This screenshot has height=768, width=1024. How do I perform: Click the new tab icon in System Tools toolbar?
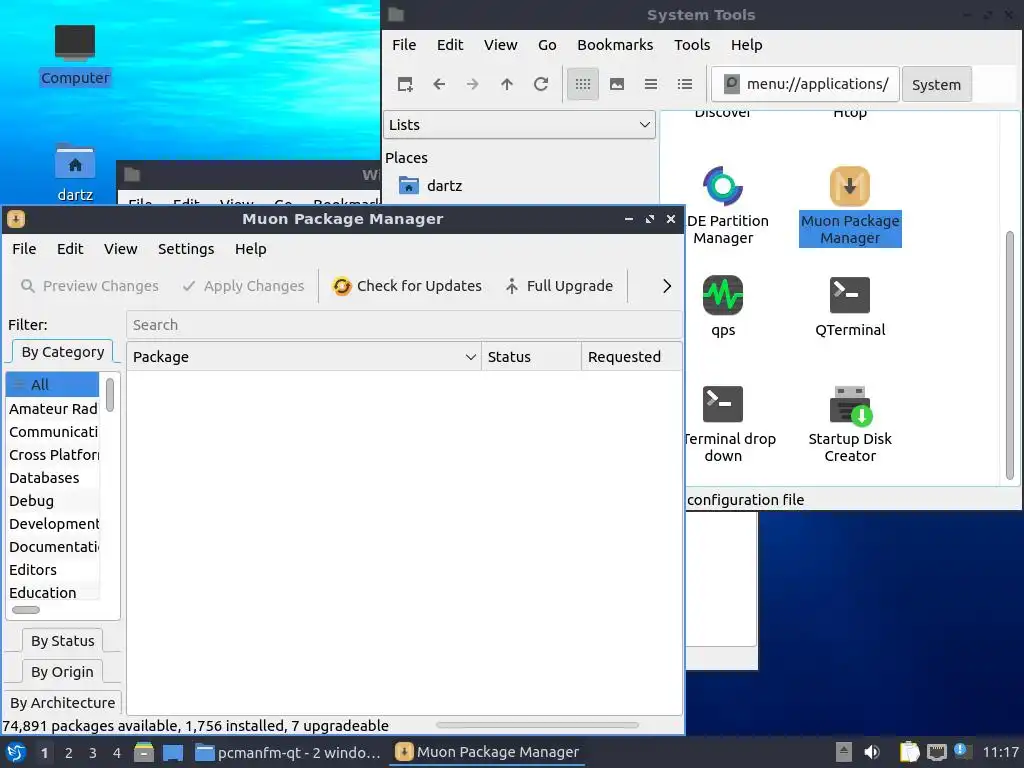pos(405,84)
